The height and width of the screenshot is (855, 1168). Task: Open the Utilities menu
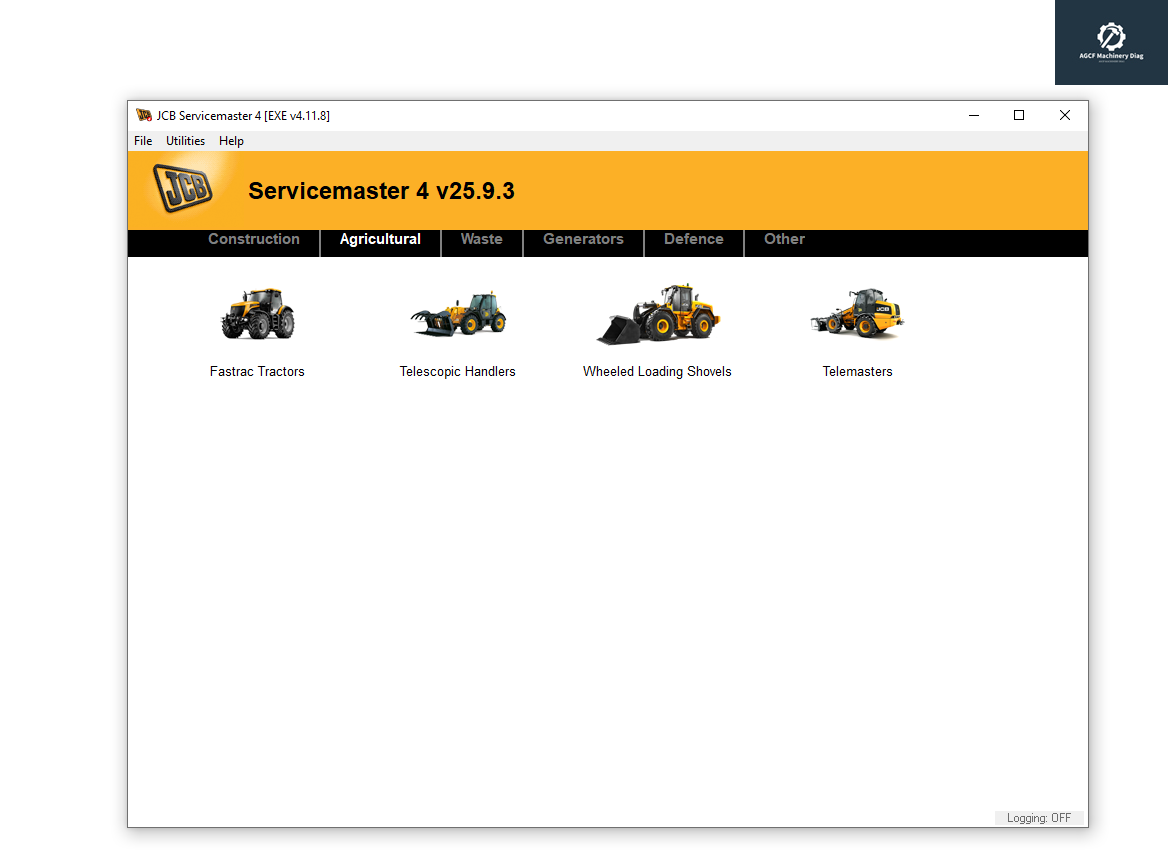[185, 141]
